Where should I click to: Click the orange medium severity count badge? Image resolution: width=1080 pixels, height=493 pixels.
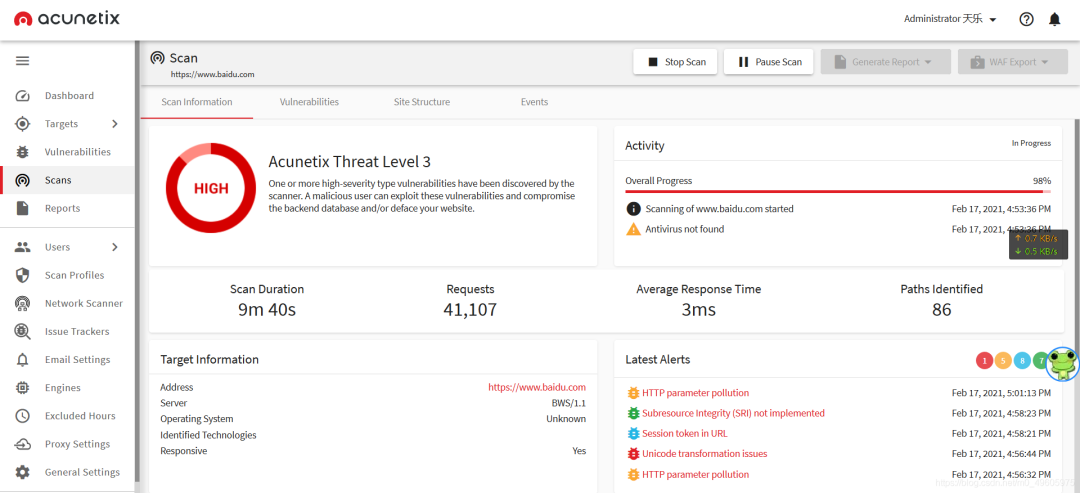click(1004, 359)
